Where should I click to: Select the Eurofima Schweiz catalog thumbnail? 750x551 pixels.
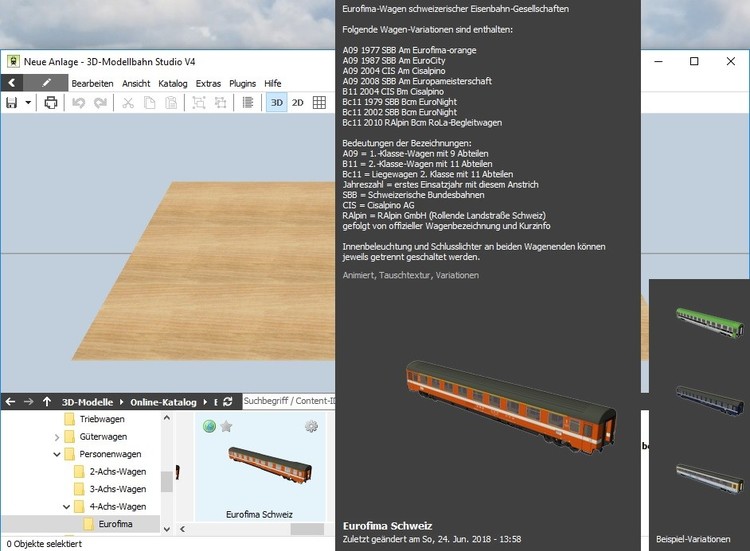[x=270, y=465]
